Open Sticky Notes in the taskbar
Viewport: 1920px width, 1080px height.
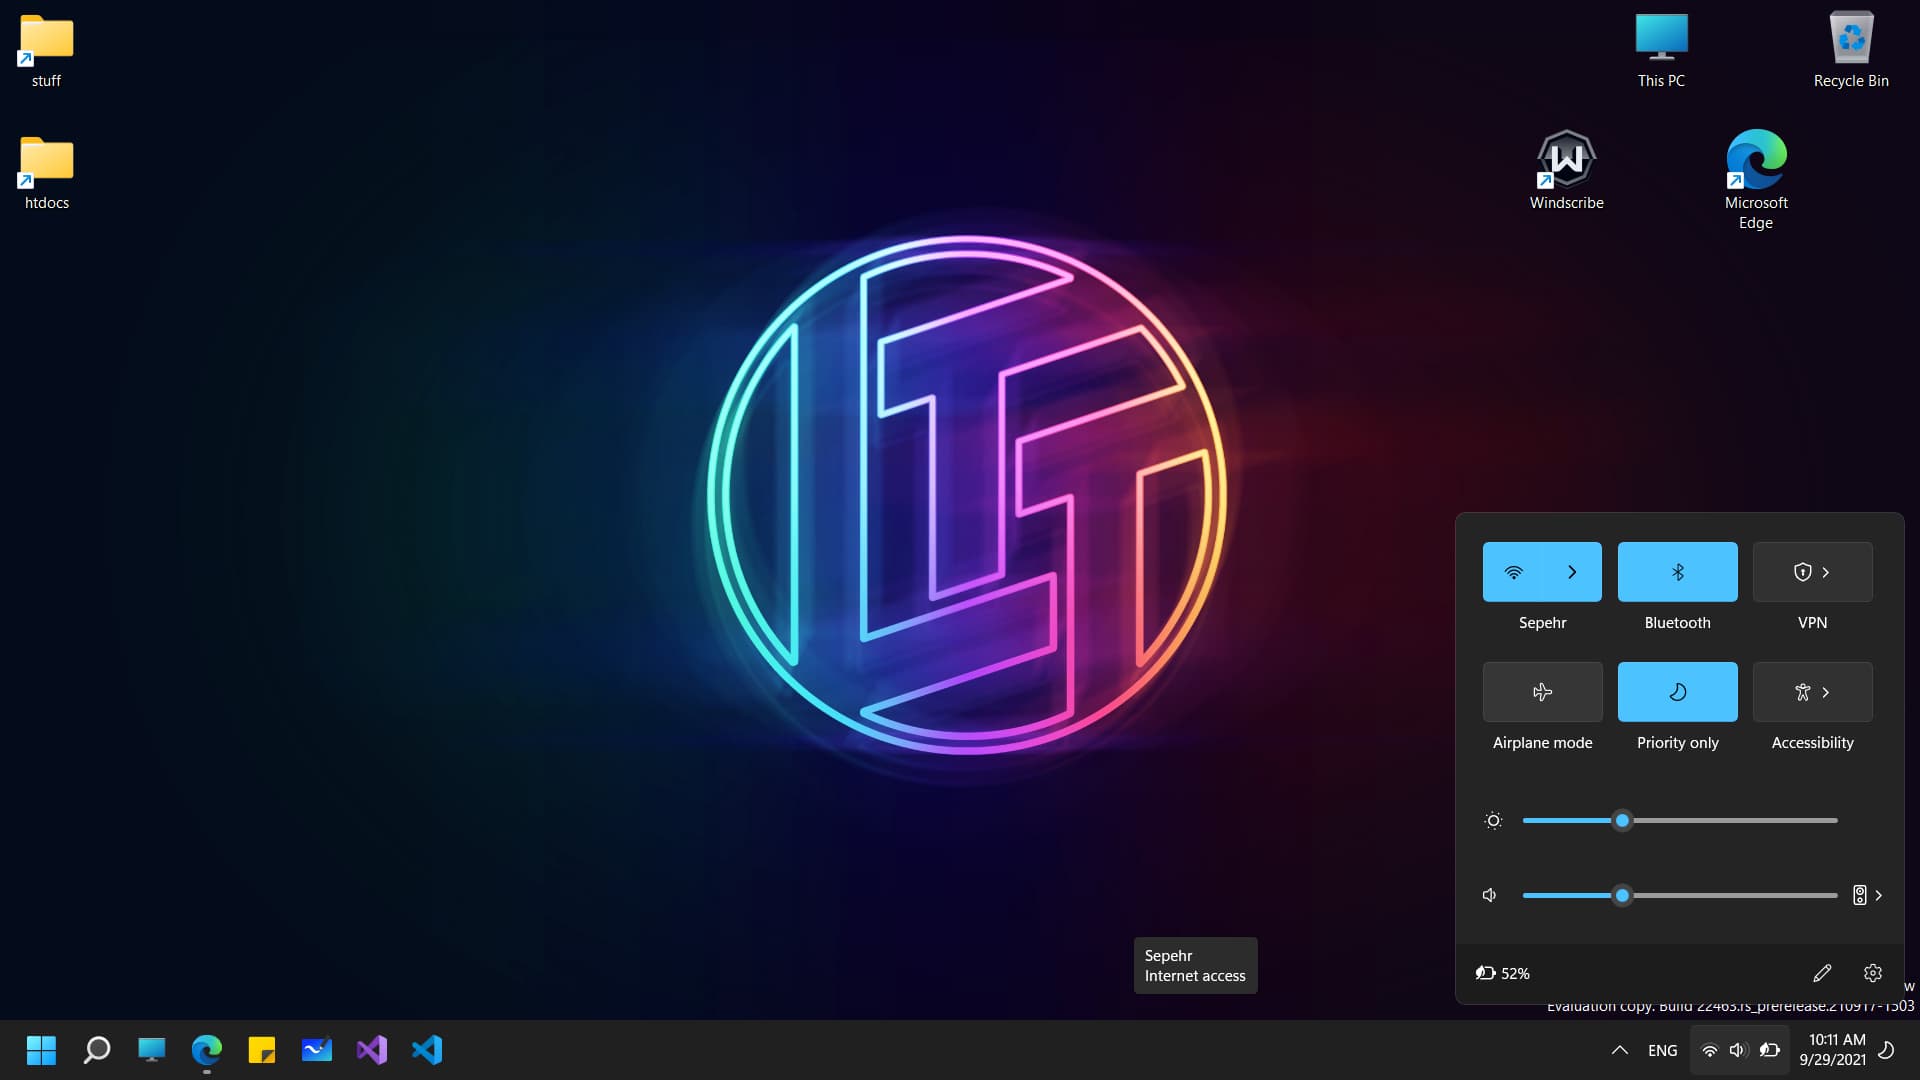coord(262,1050)
